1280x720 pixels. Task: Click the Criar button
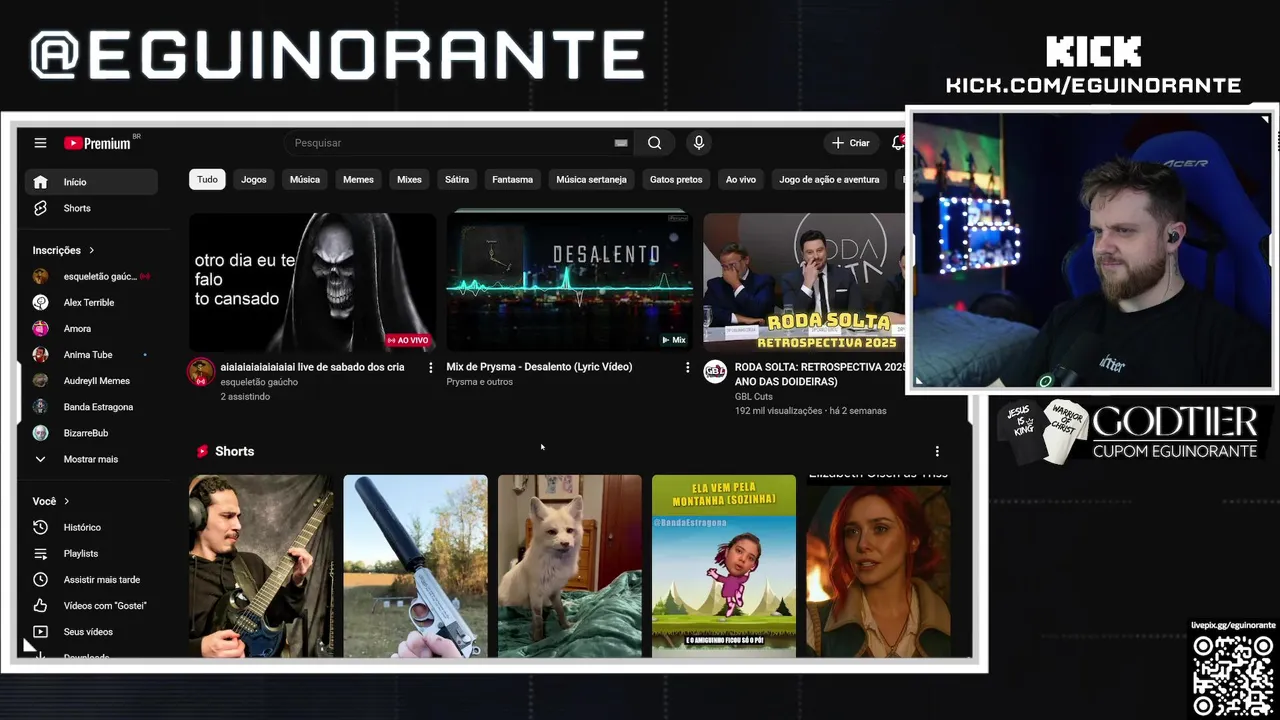click(x=851, y=143)
